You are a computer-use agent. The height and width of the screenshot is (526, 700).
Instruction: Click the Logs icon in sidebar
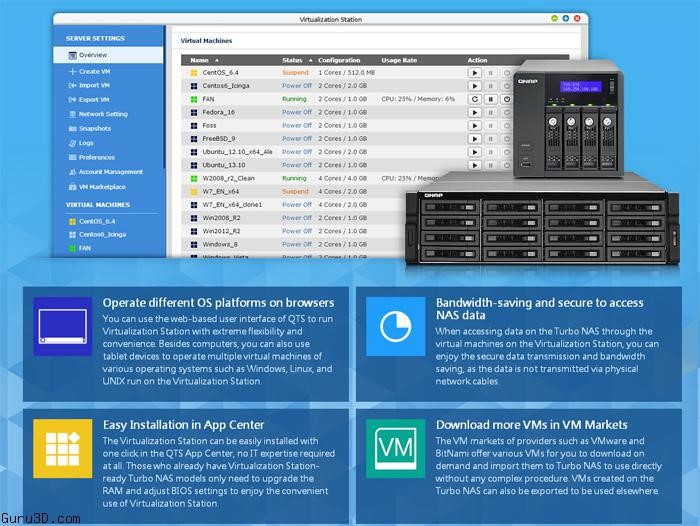[72, 143]
